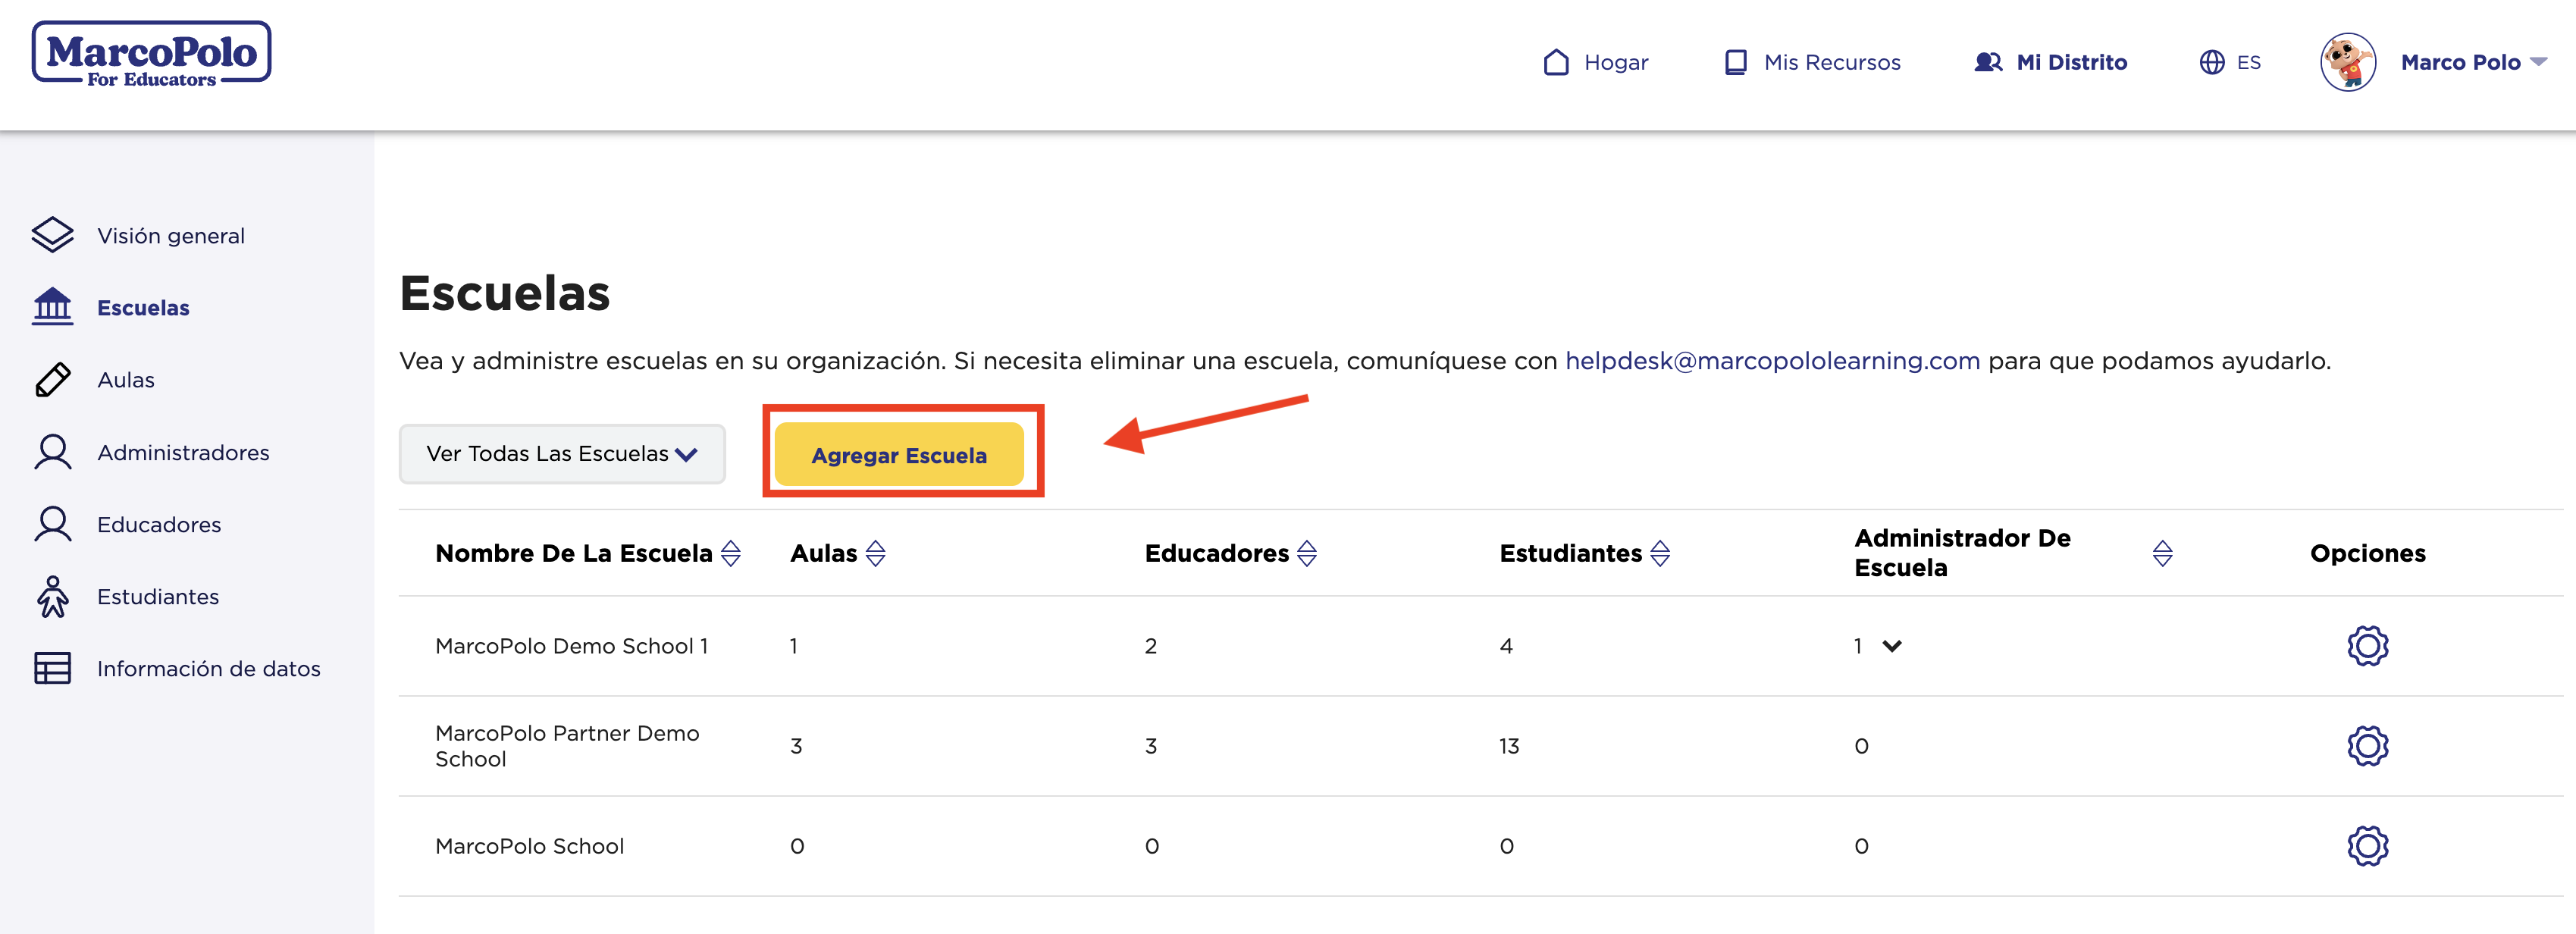
Task: Sort by Aulas column arrows
Action: coord(876,553)
